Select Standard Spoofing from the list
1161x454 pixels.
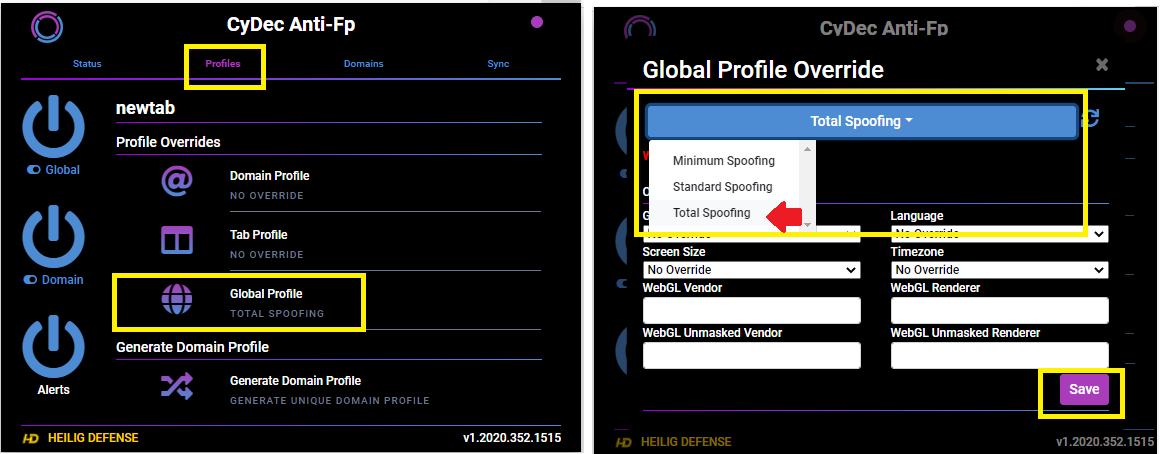coord(723,187)
